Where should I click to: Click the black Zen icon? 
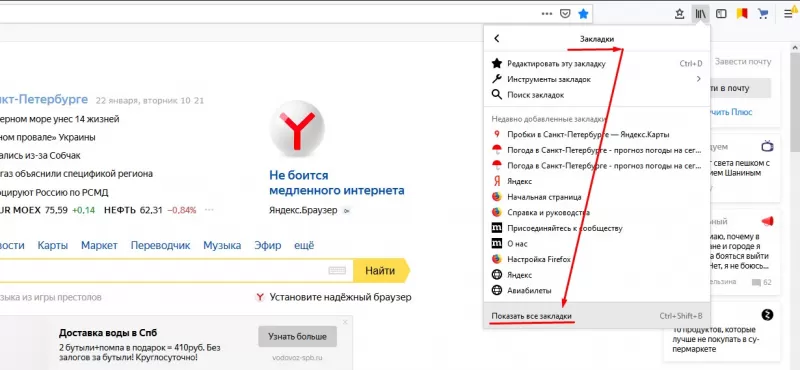[x=767, y=314]
